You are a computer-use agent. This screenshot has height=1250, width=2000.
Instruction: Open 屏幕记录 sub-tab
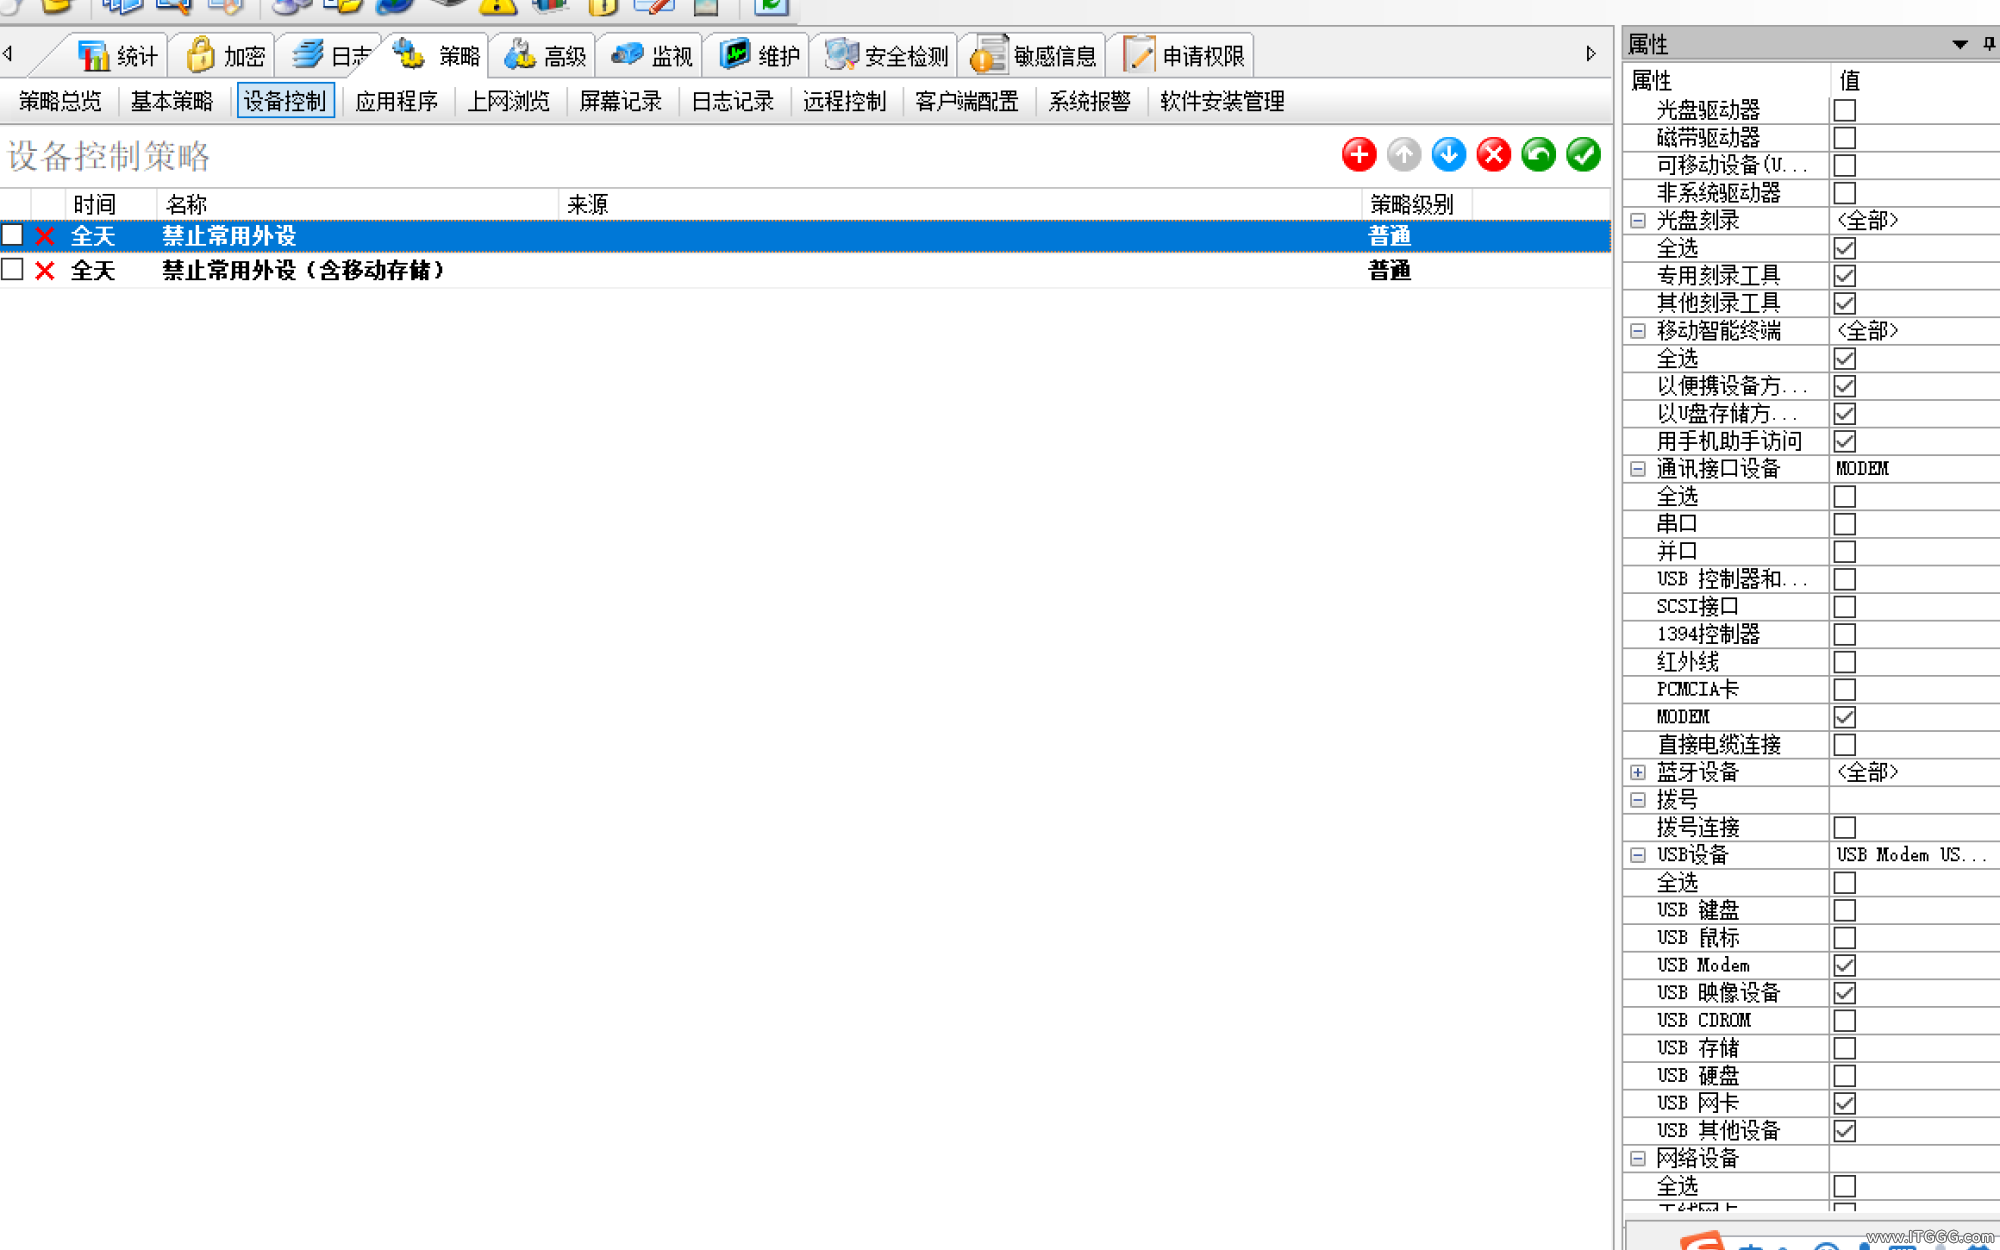tap(621, 102)
